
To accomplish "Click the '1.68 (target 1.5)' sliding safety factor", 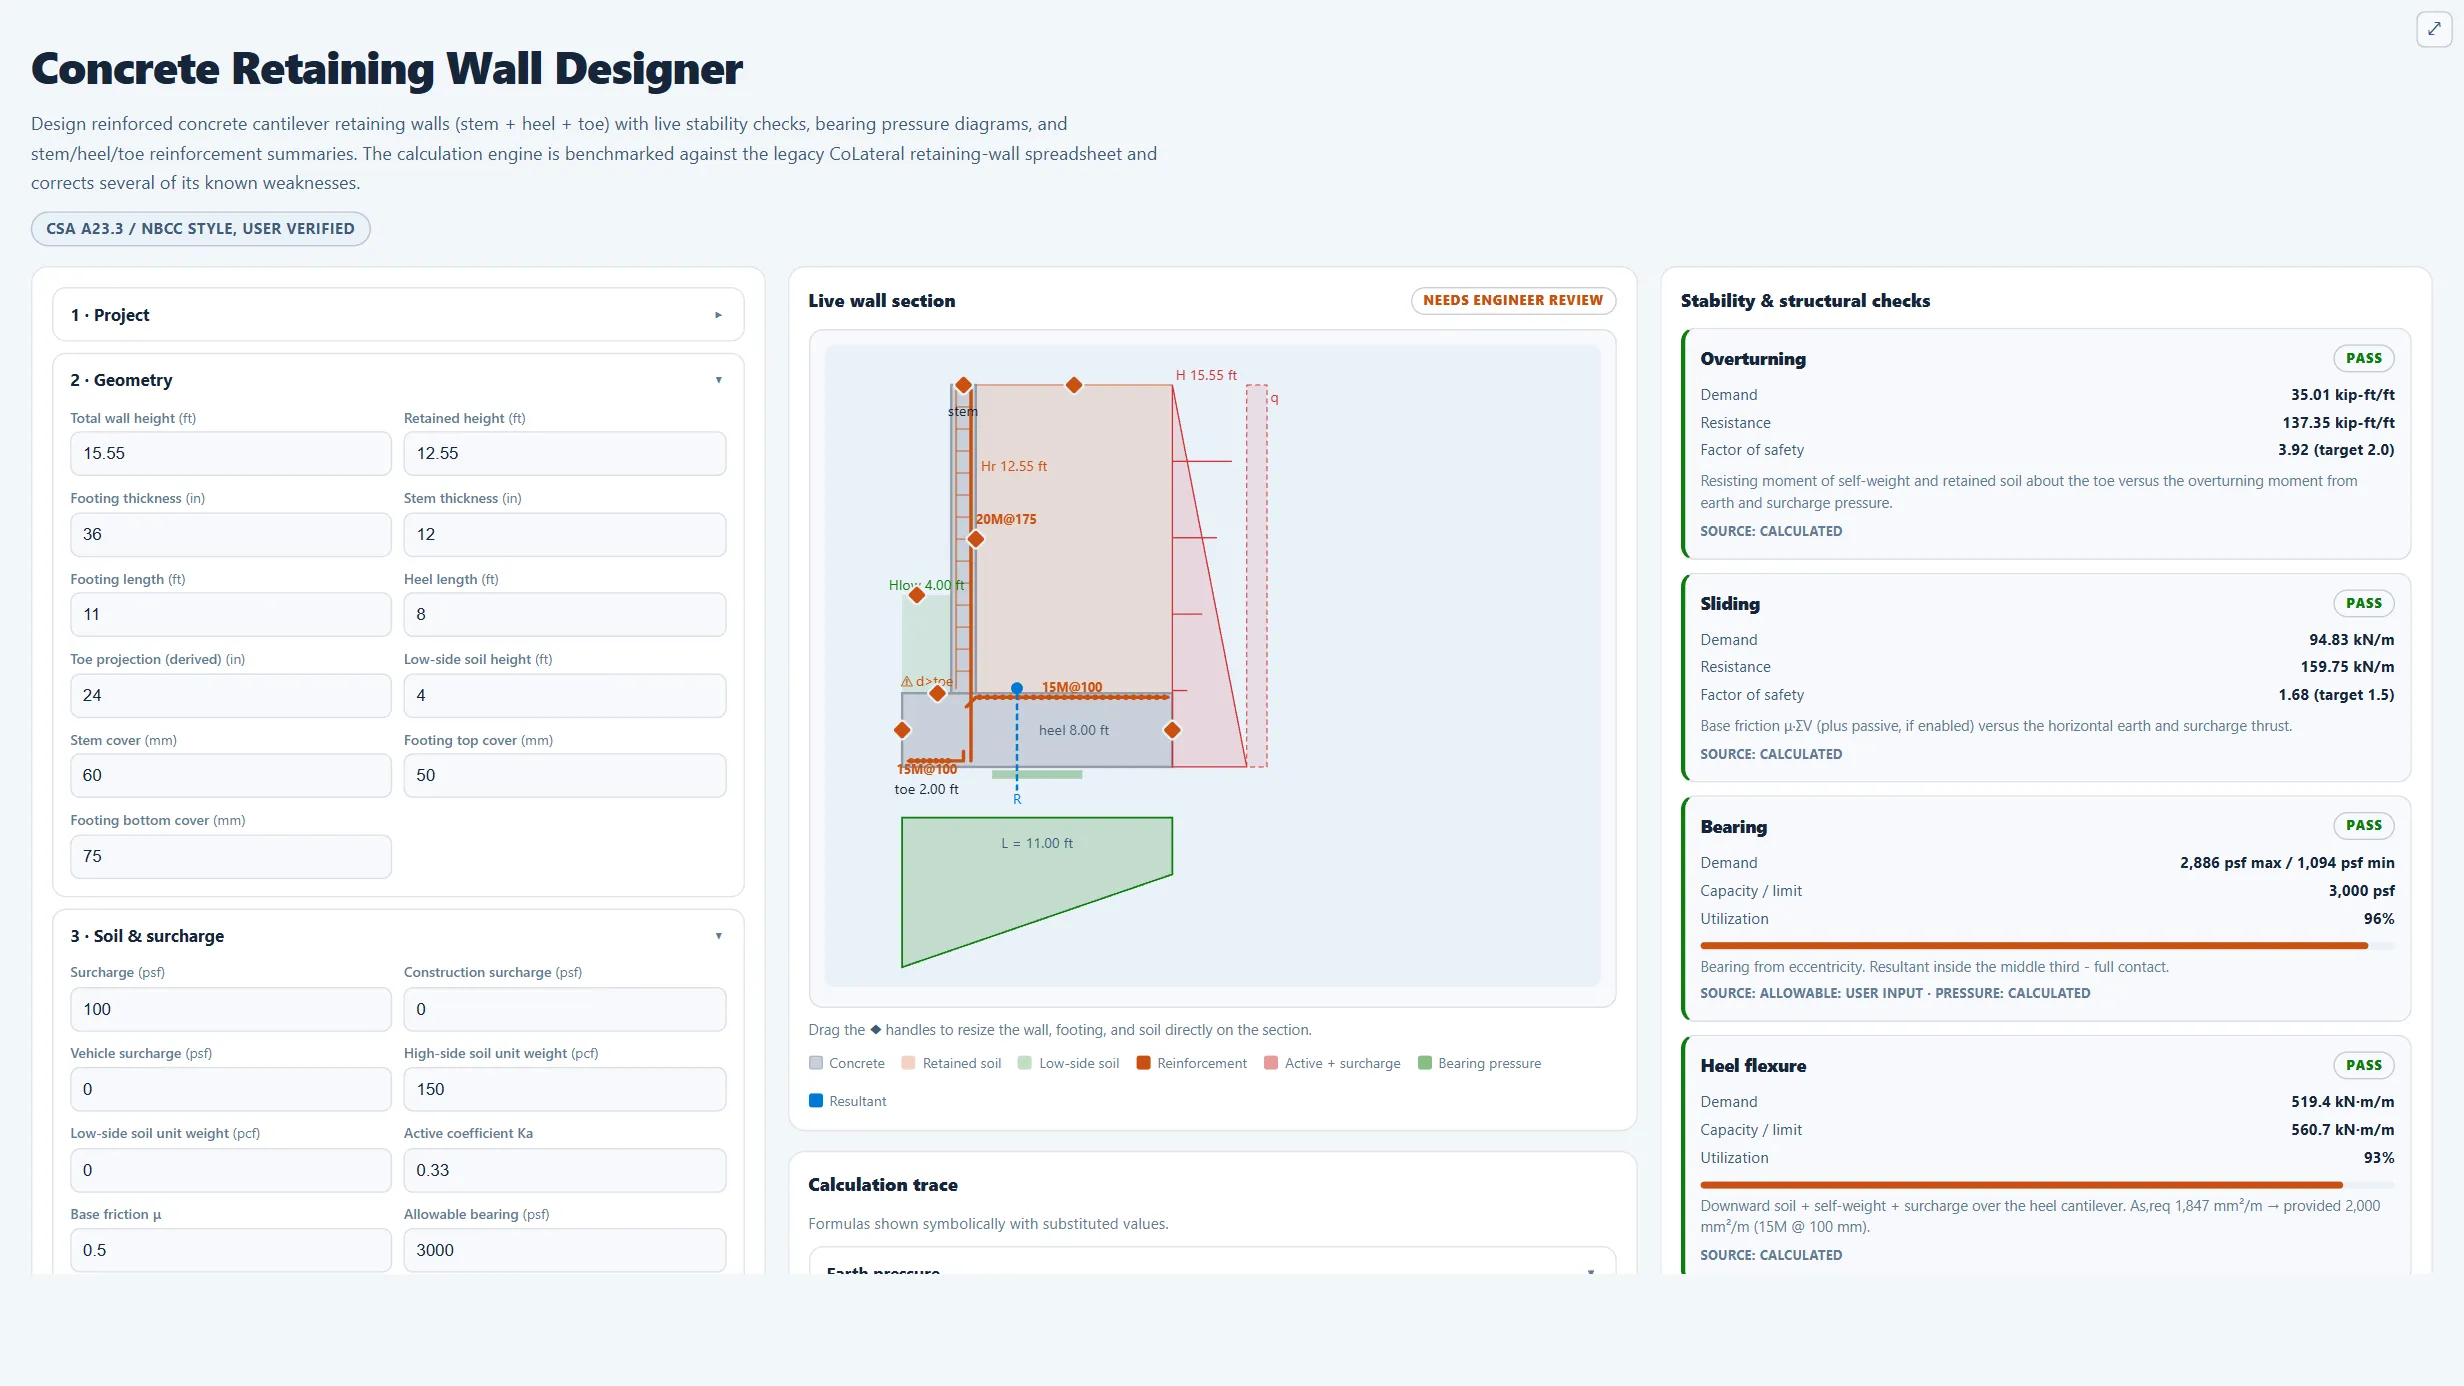I will click(2336, 695).
